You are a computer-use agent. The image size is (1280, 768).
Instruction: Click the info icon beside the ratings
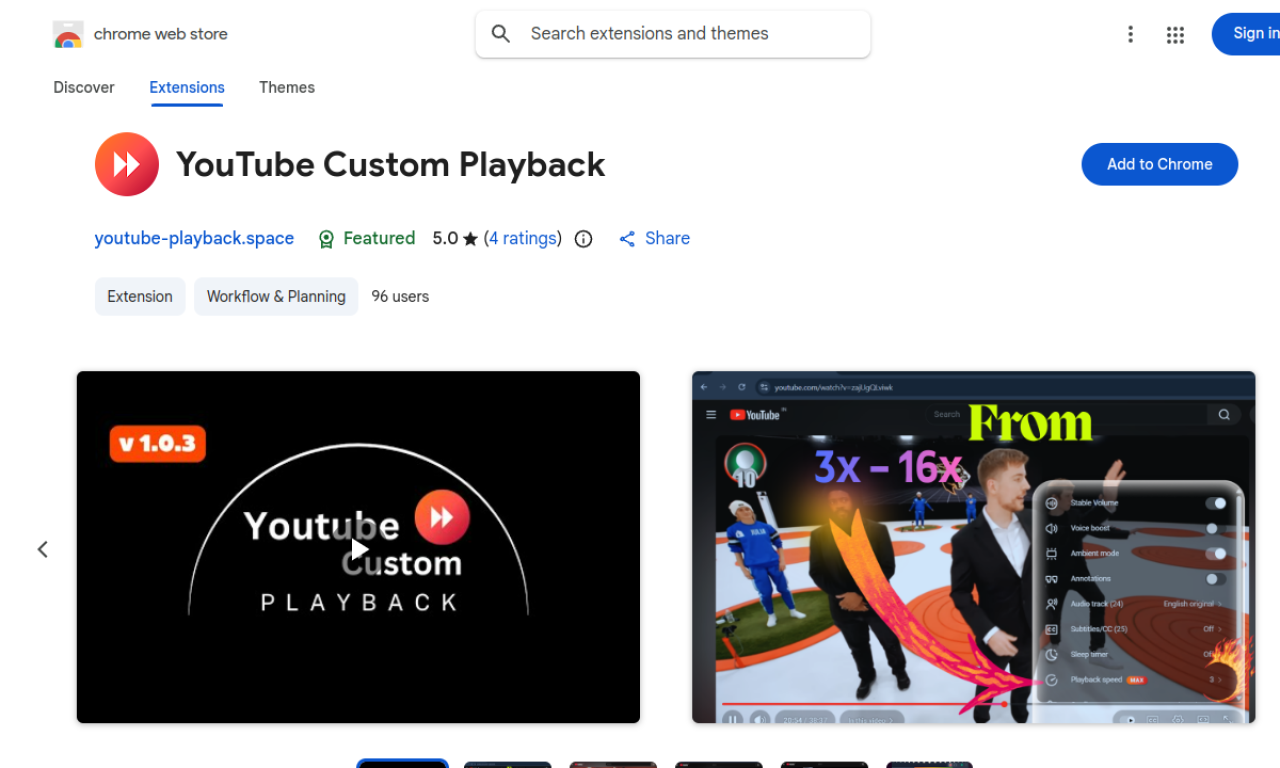(583, 238)
